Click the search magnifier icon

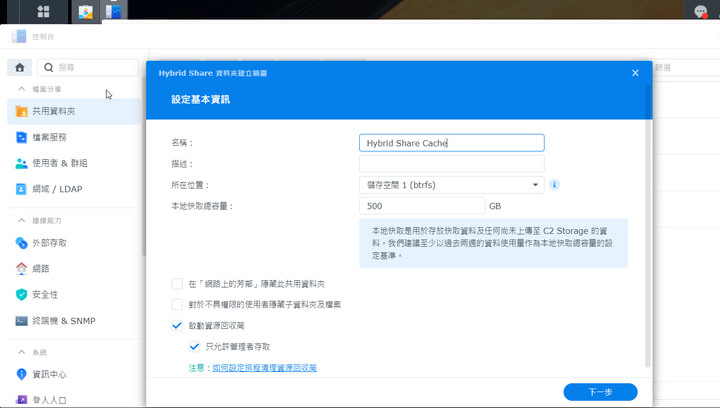[48, 67]
